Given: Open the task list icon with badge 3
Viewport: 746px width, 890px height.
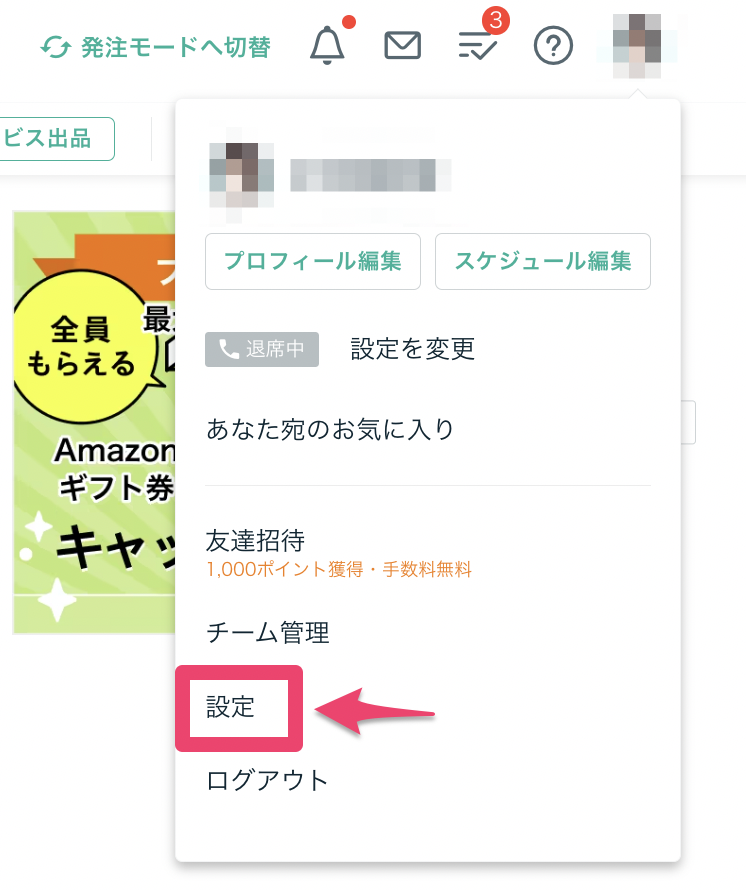Looking at the screenshot, I should tap(478, 45).
